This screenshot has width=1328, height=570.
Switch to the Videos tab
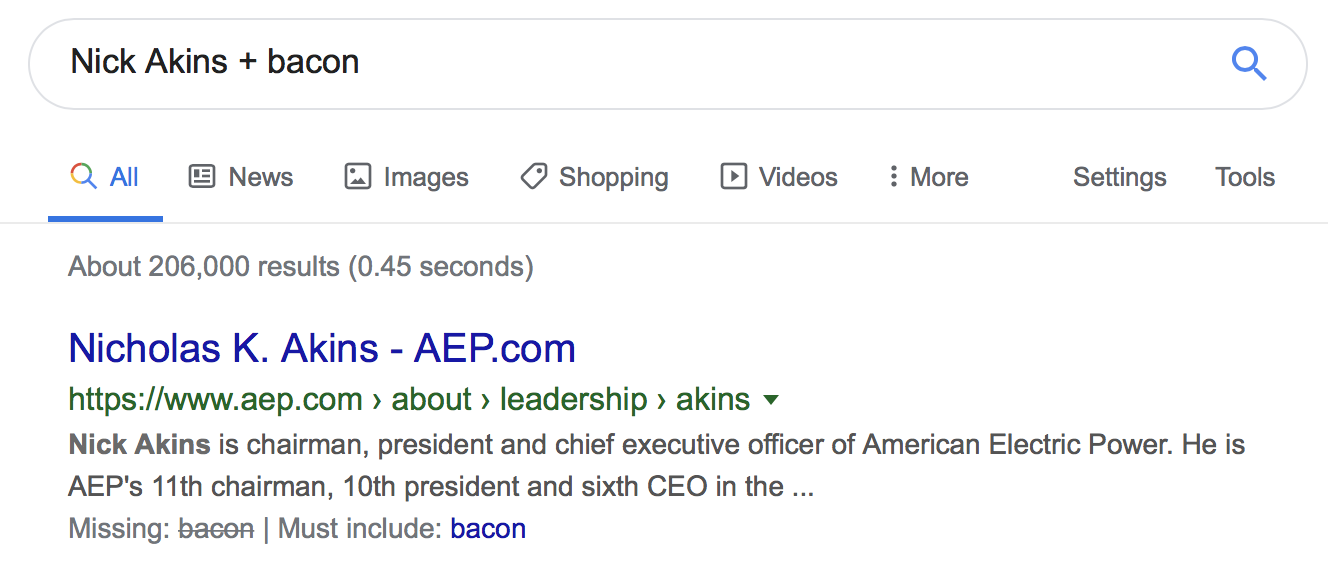click(779, 177)
